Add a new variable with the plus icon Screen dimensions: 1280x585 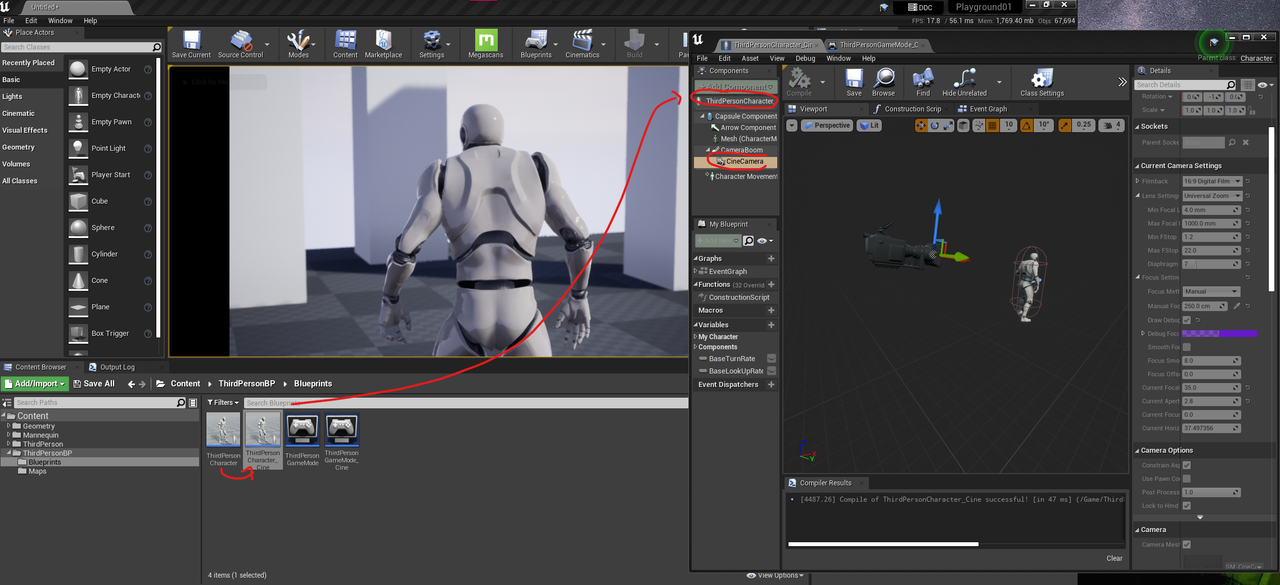click(x=771, y=325)
